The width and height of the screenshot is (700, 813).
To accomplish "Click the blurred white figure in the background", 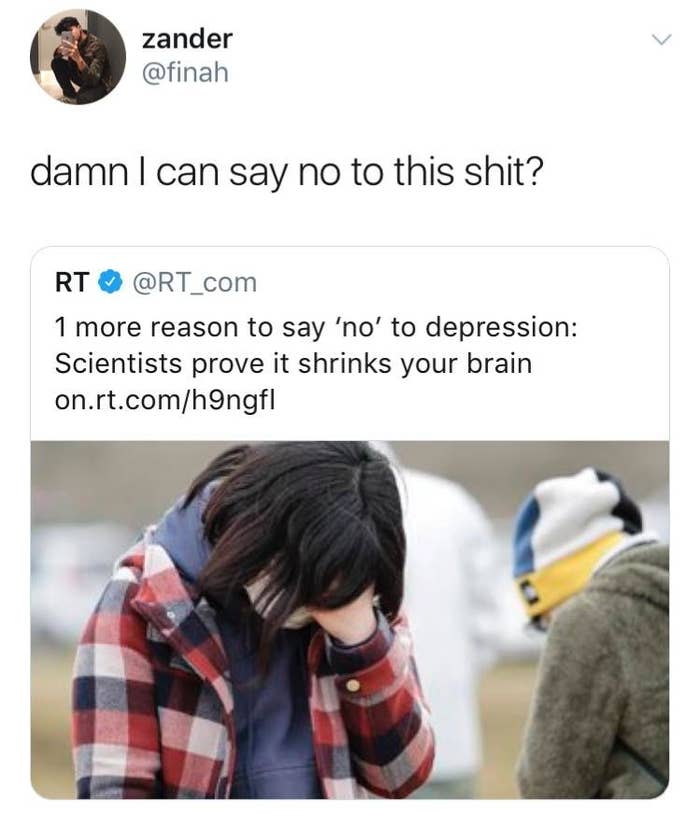I will 456,596.
